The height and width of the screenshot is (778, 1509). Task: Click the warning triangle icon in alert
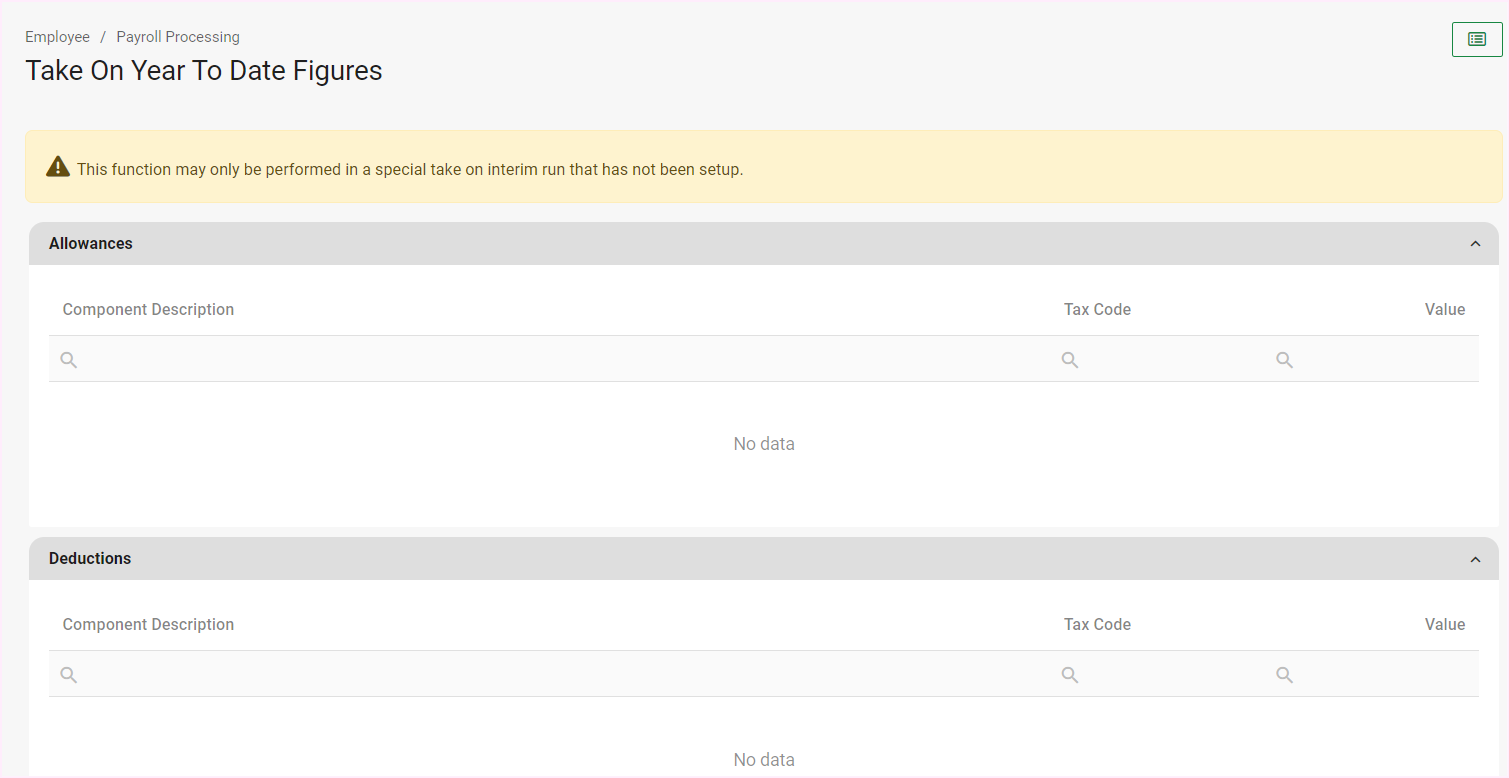tap(58, 167)
